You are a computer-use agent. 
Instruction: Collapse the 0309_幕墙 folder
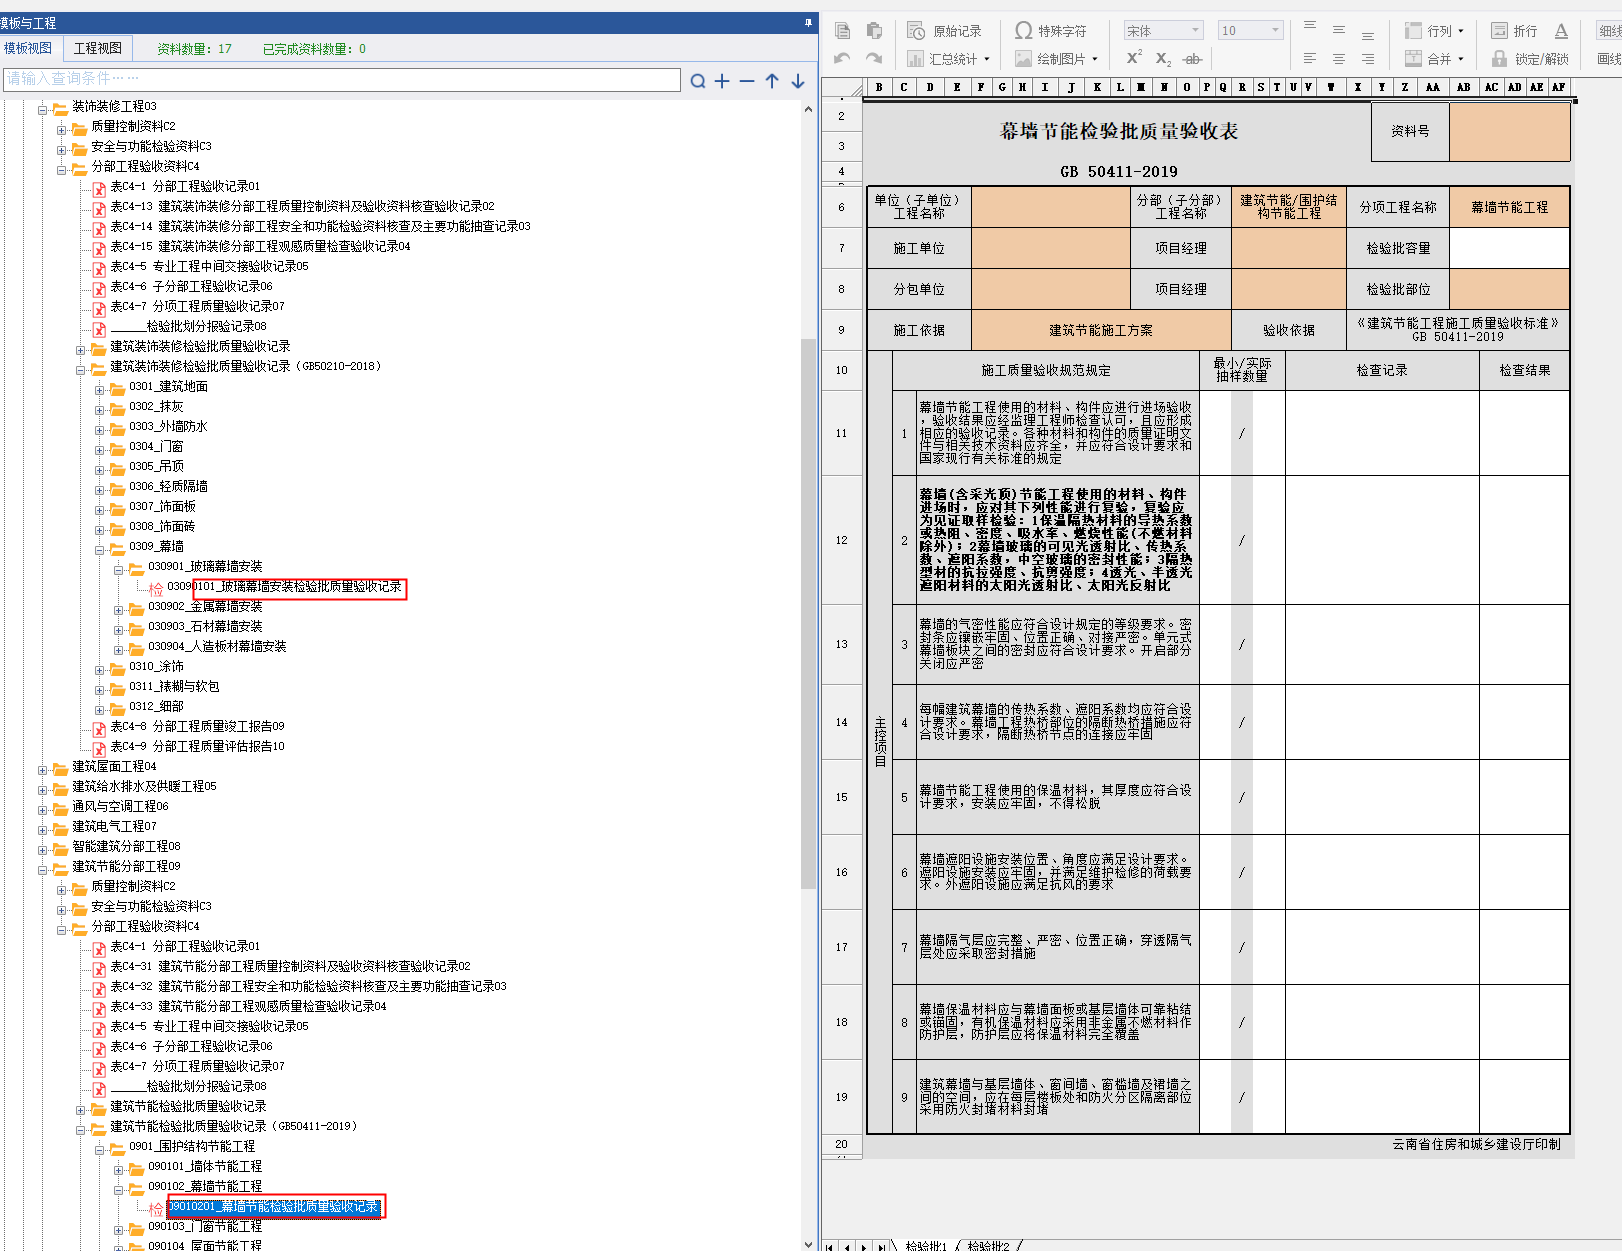(x=100, y=550)
